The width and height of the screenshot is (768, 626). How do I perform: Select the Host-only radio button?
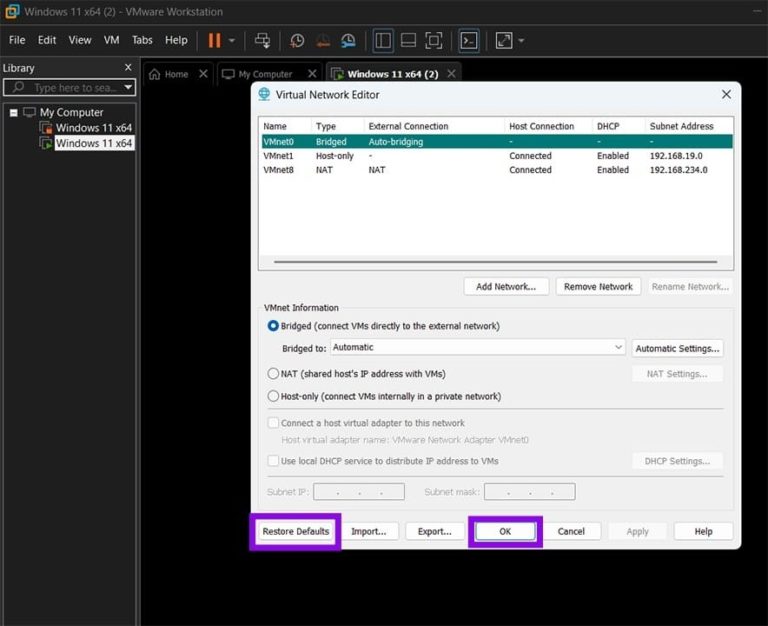point(273,396)
